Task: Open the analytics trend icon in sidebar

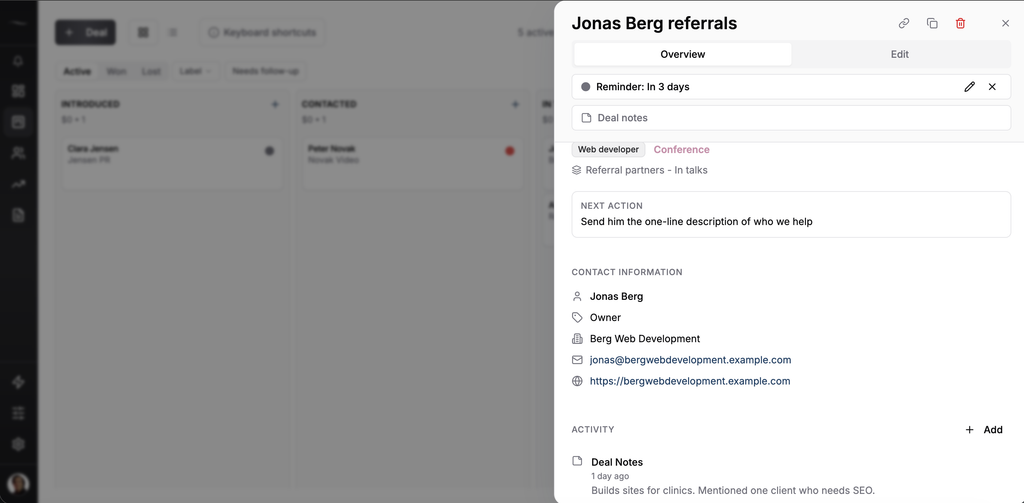Action: pos(18,184)
